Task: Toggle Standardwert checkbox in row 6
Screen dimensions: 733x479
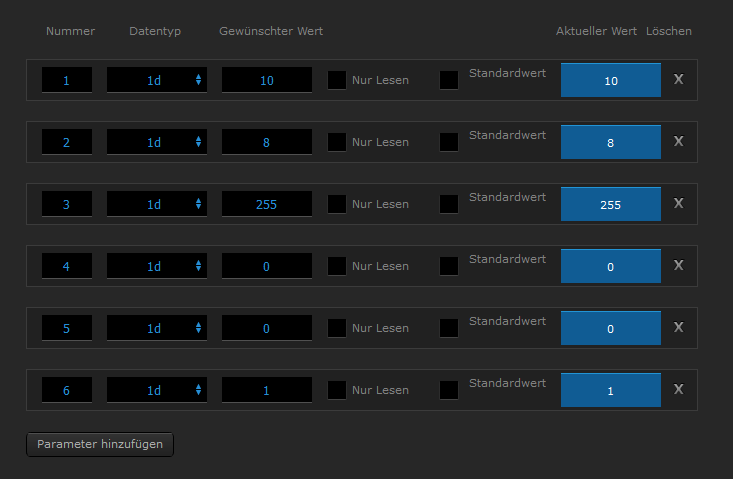Action: (449, 390)
